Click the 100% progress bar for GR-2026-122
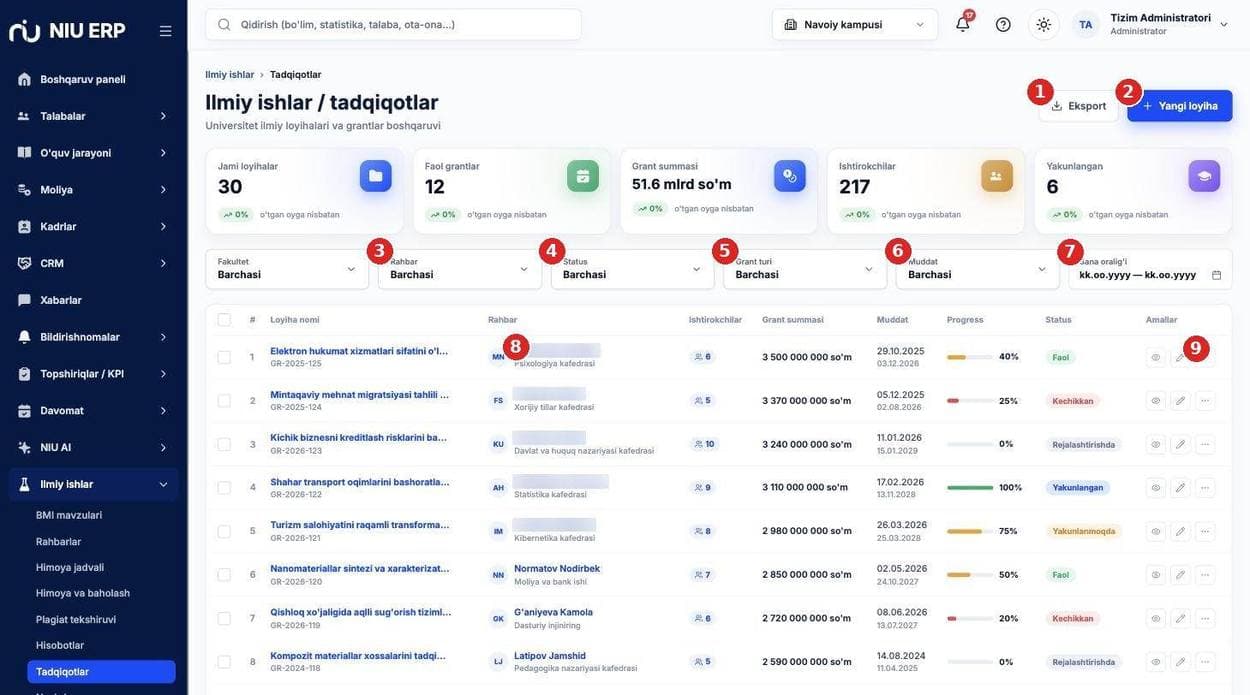Screen dimensions: 1250x695 [x=970, y=488]
